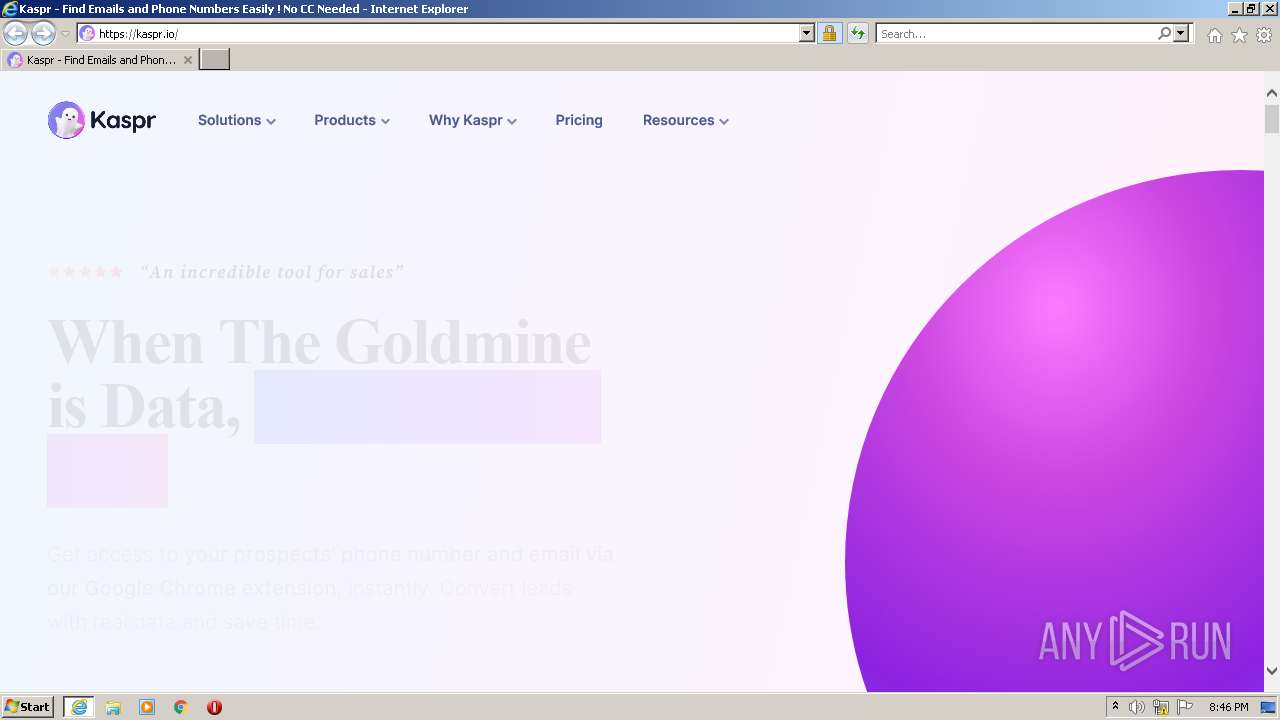Open a new blank tab
This screenshot has height=720, width=1280.
click(215, 59)
